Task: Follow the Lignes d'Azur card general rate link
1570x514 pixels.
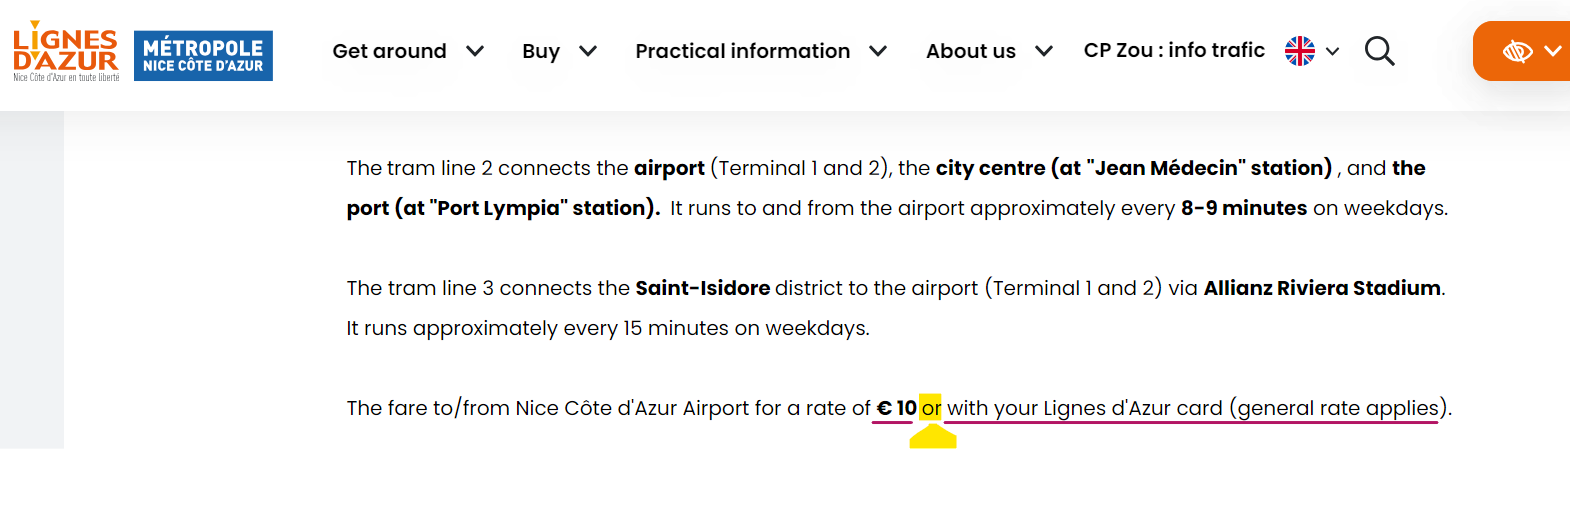Action: 1193,408
